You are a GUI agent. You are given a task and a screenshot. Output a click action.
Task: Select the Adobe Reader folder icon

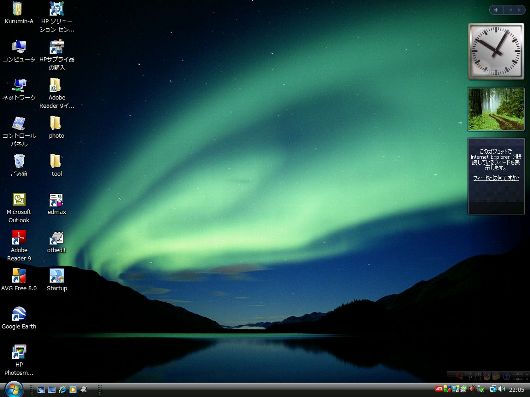pos(56,93)
